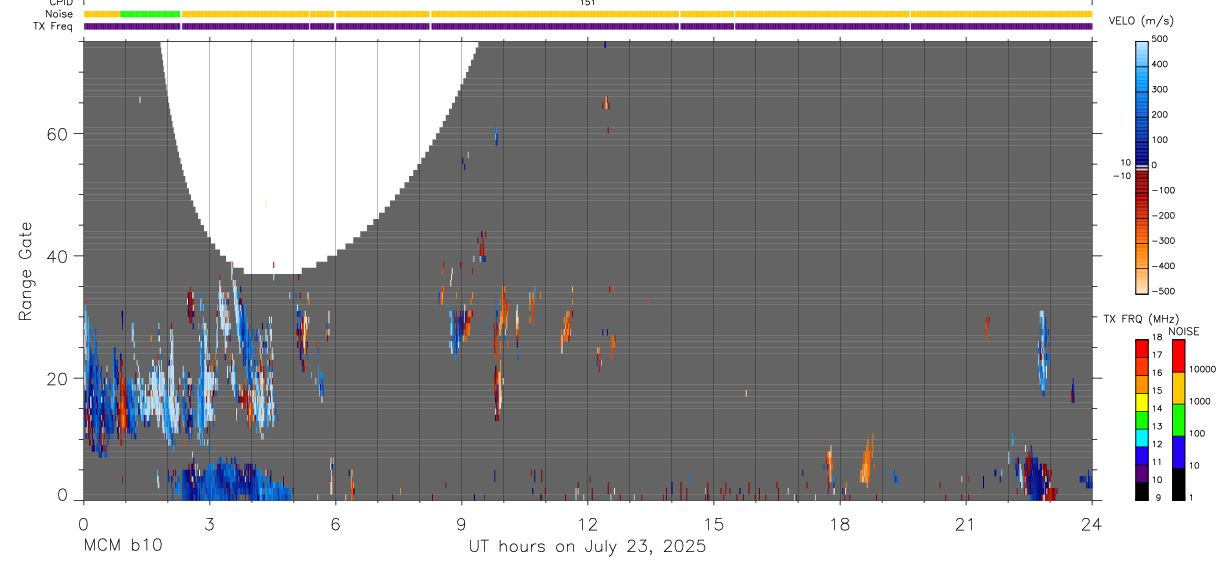Select the red top swatch of NOISE legend
This screenshot has width=1228, height=567.
coord(1180,356)
